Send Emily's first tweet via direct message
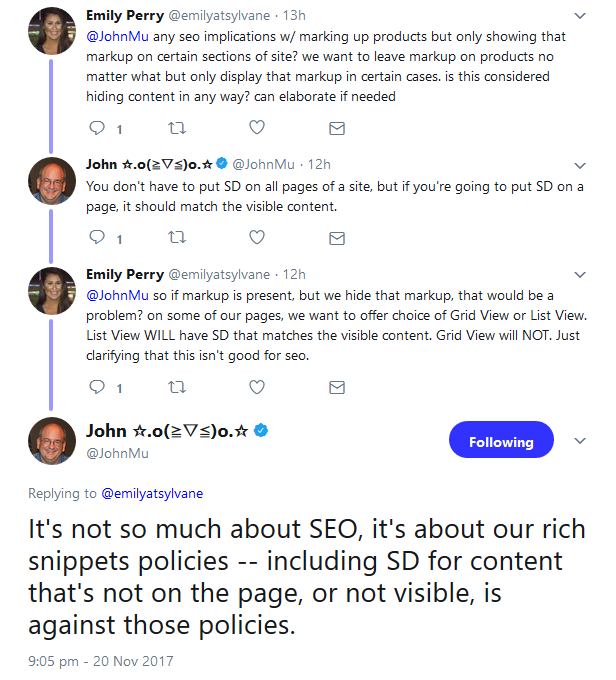The height and width of the screenshot is (680, 616). click(x=337, y=128)
